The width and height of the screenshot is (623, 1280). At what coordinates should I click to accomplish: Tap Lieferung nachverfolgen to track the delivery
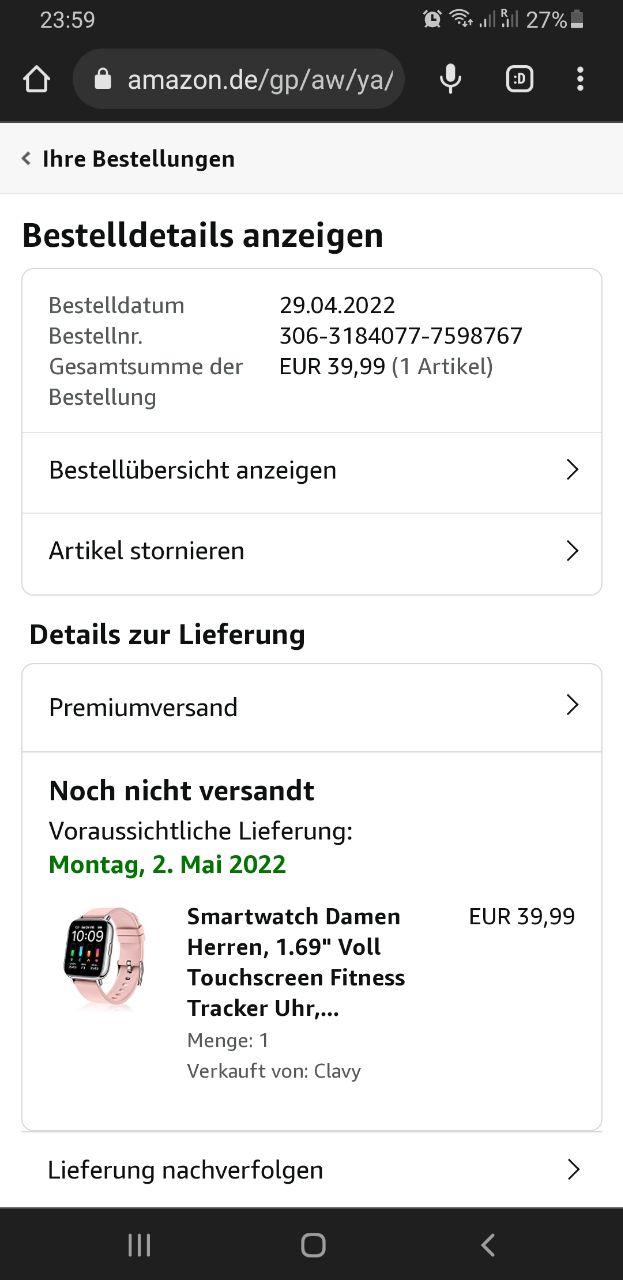tap(186, 1170)
